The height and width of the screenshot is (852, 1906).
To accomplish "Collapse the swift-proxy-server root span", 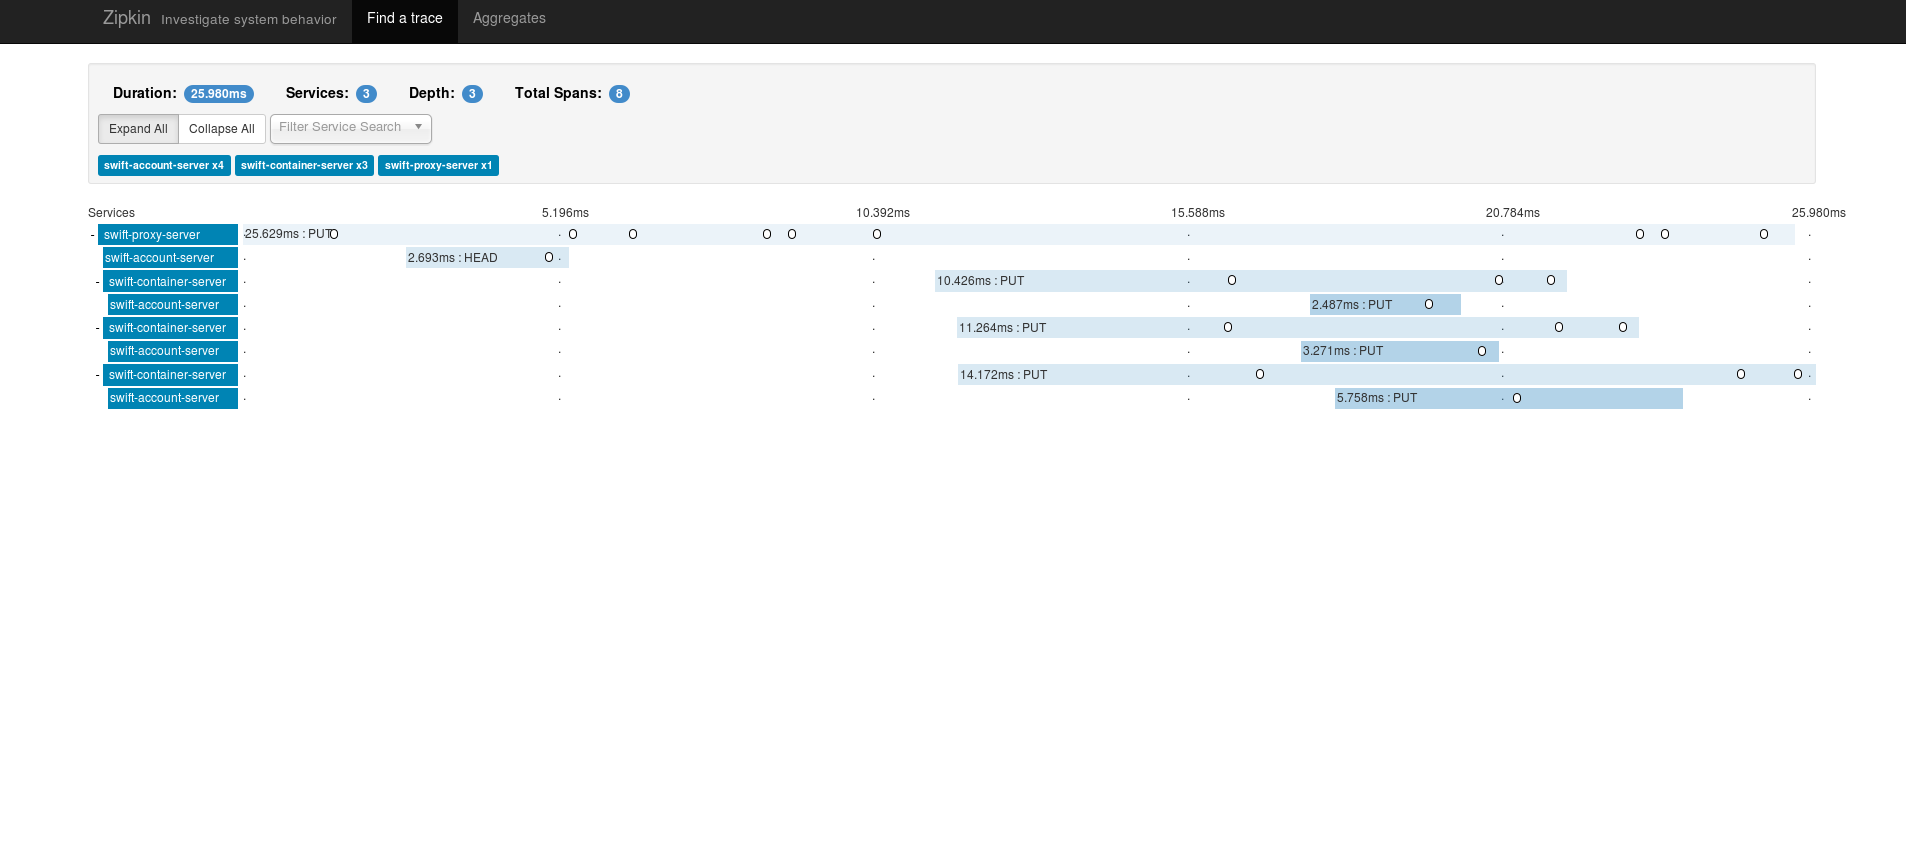I will (x=93, y=236).
